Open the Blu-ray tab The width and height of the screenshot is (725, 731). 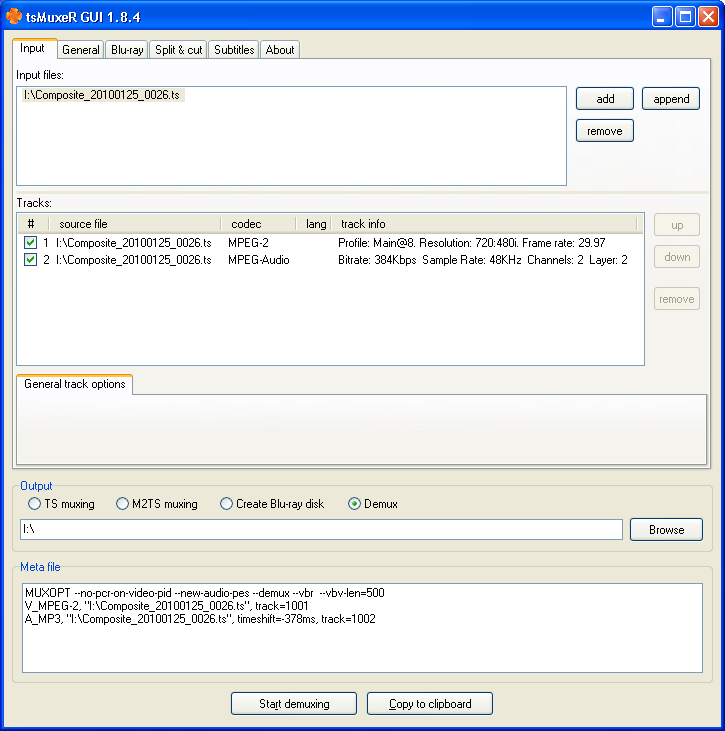[x=127, y=50]
